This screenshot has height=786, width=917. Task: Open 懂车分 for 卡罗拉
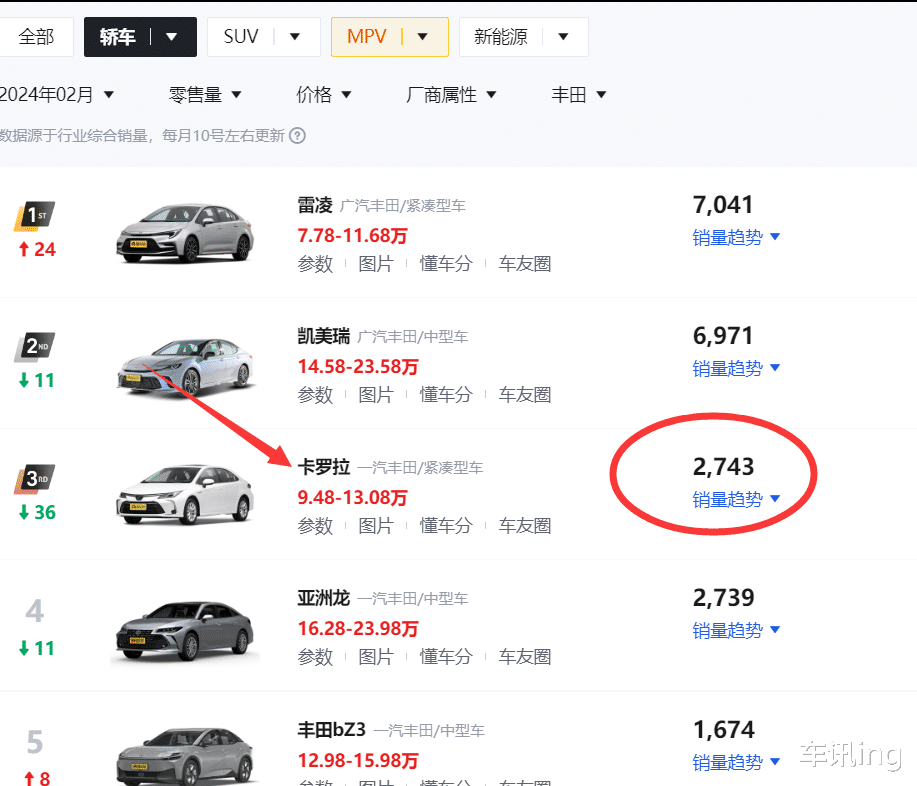point(446,526)
